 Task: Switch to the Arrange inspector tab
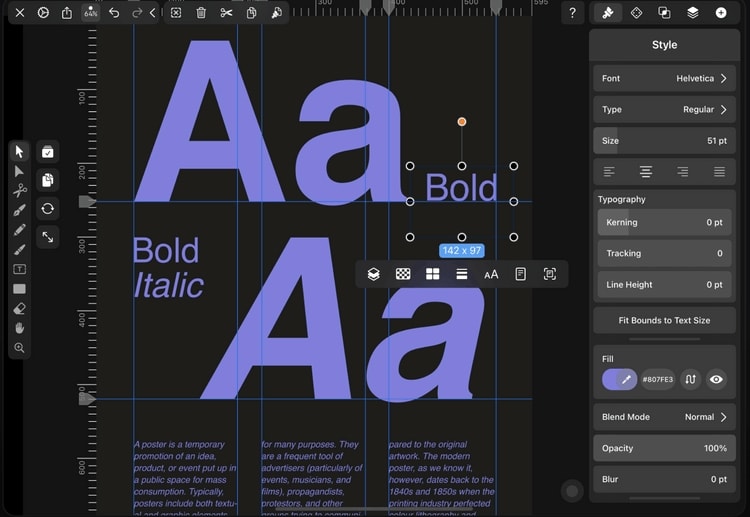pos(636,13)
